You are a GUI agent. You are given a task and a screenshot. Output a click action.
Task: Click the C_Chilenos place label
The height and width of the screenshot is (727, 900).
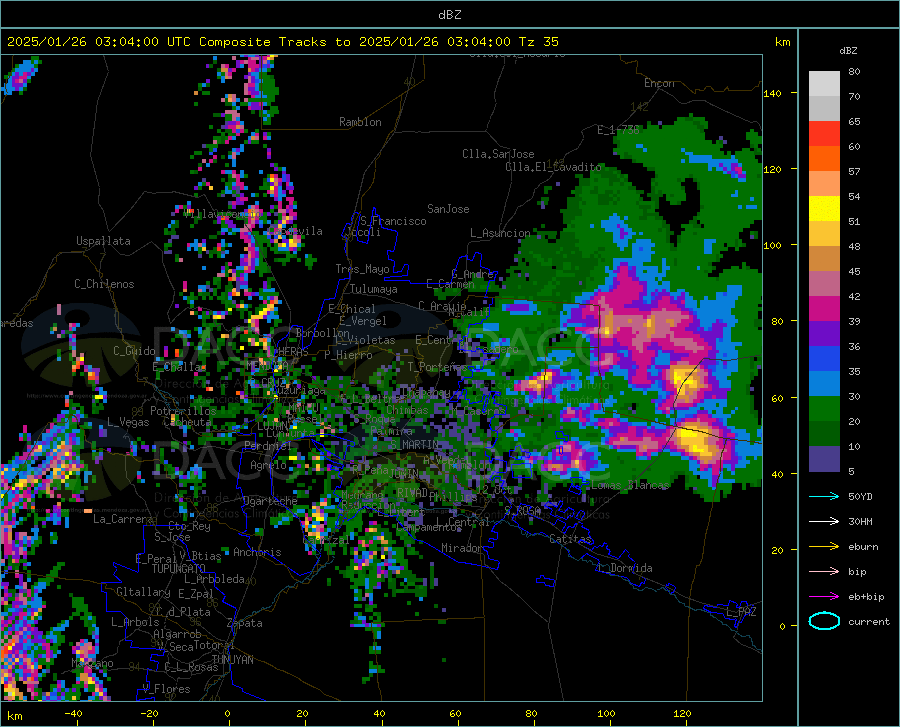point(104,284)
